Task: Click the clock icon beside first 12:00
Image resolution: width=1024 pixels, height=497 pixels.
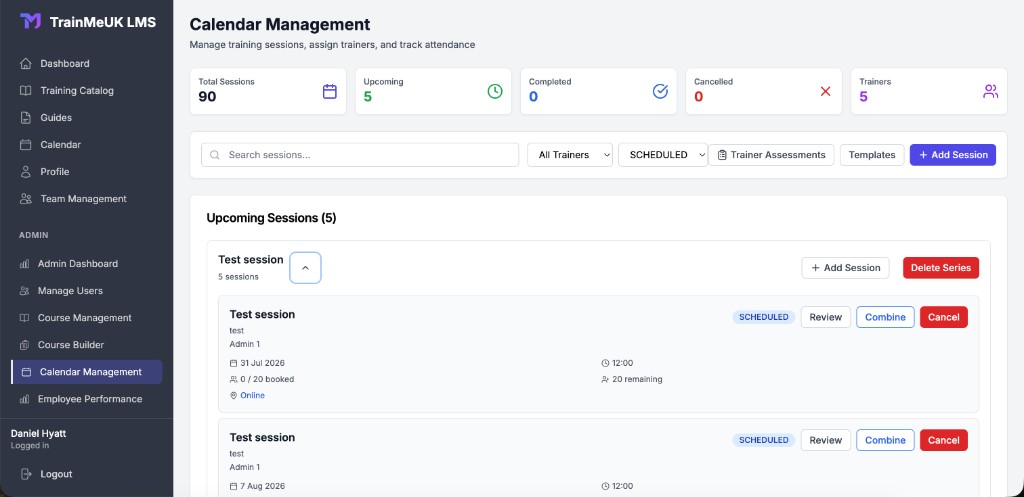Action: click(x=605, y=363)
